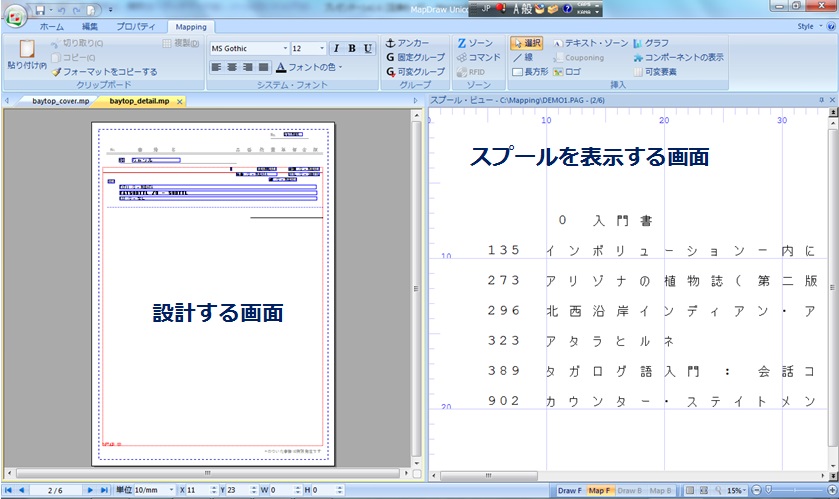The image size is (839, 499).
Task: Click コンポーネントの表示 show components
Action: click(678, 57)
